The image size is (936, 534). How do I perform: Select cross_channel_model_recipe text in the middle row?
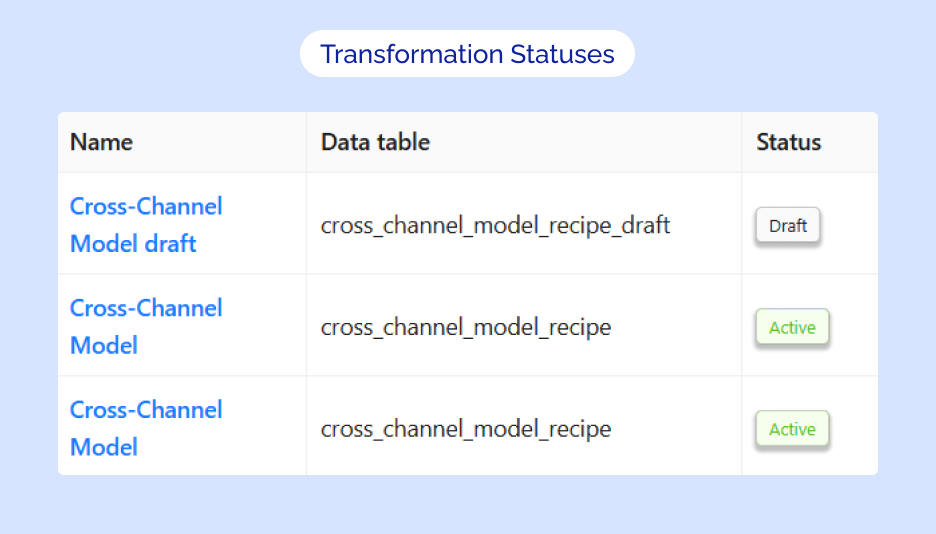(x=465, y=328)
